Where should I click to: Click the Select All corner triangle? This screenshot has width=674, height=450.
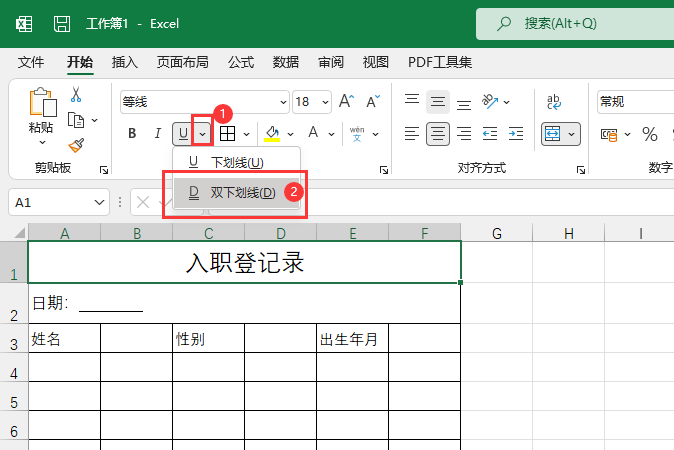click(x=20, y=233)
